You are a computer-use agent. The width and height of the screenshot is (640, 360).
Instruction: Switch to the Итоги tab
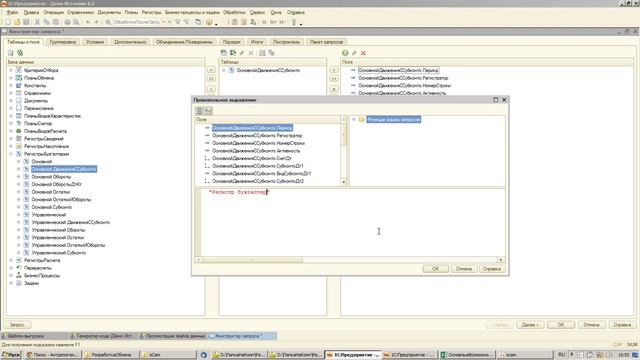[x=257, y=42]
